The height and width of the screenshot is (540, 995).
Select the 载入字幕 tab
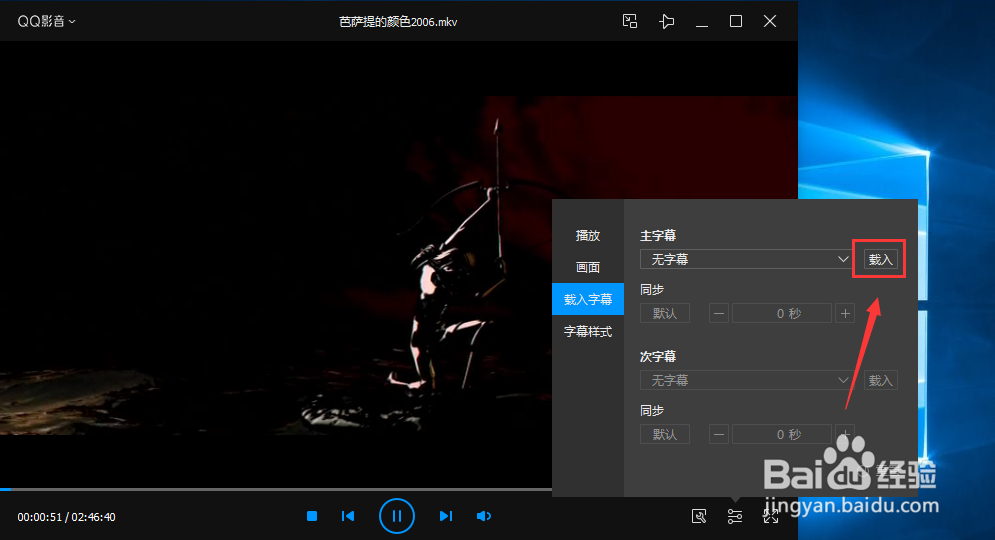click(588, 299)
